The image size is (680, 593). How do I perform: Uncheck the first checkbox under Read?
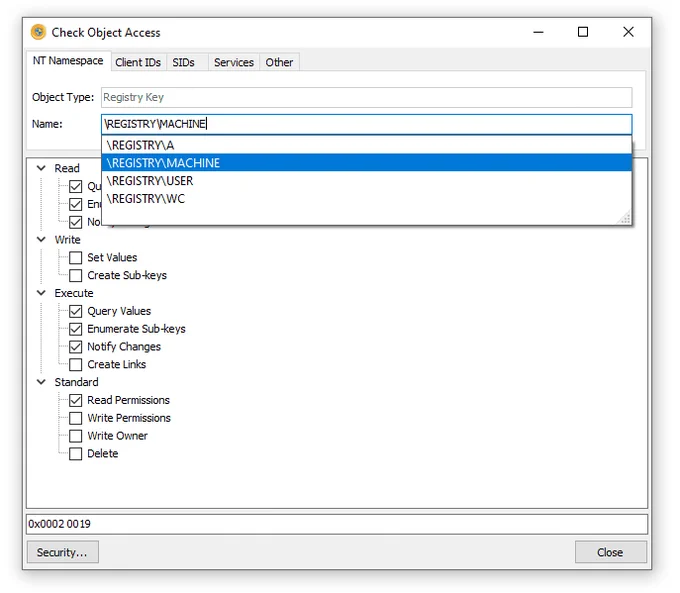tap(75, 187)
